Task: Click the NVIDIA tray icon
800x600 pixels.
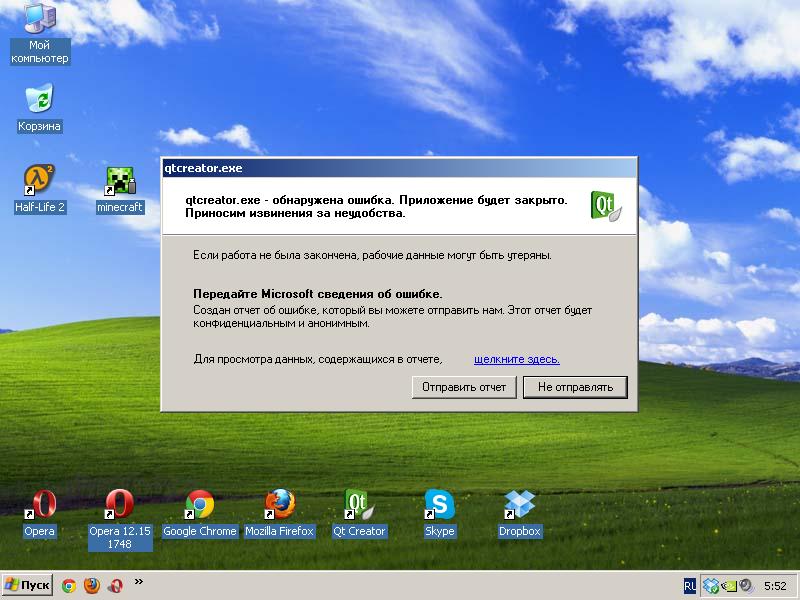Action: [x=729, y=586]
